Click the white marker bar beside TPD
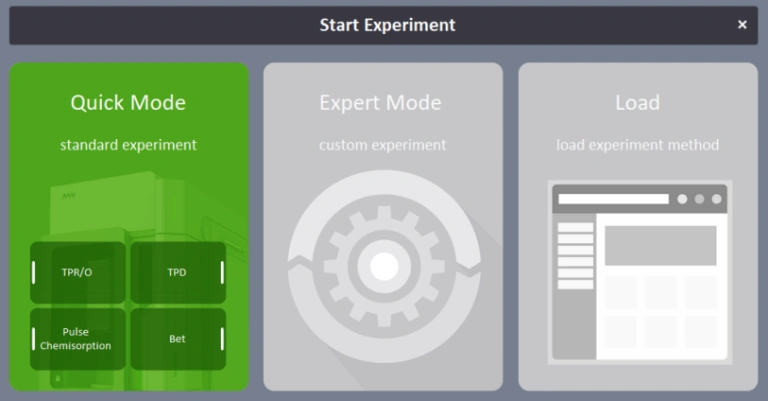 222,272
